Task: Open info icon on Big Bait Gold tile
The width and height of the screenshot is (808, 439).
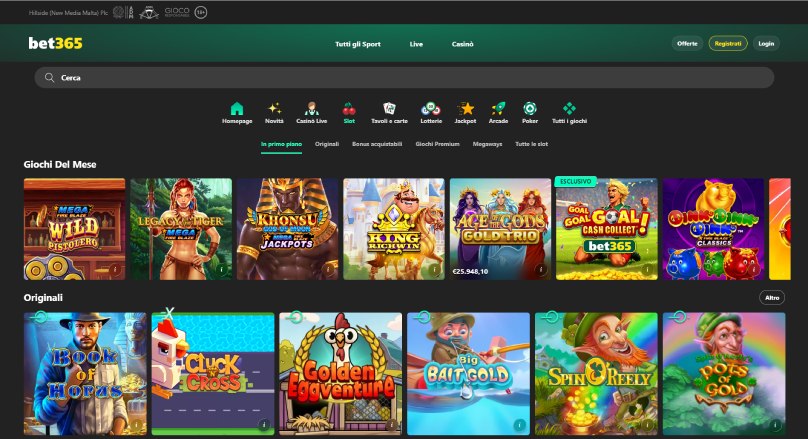Action: pyautogui.click(x=519, y=425)
